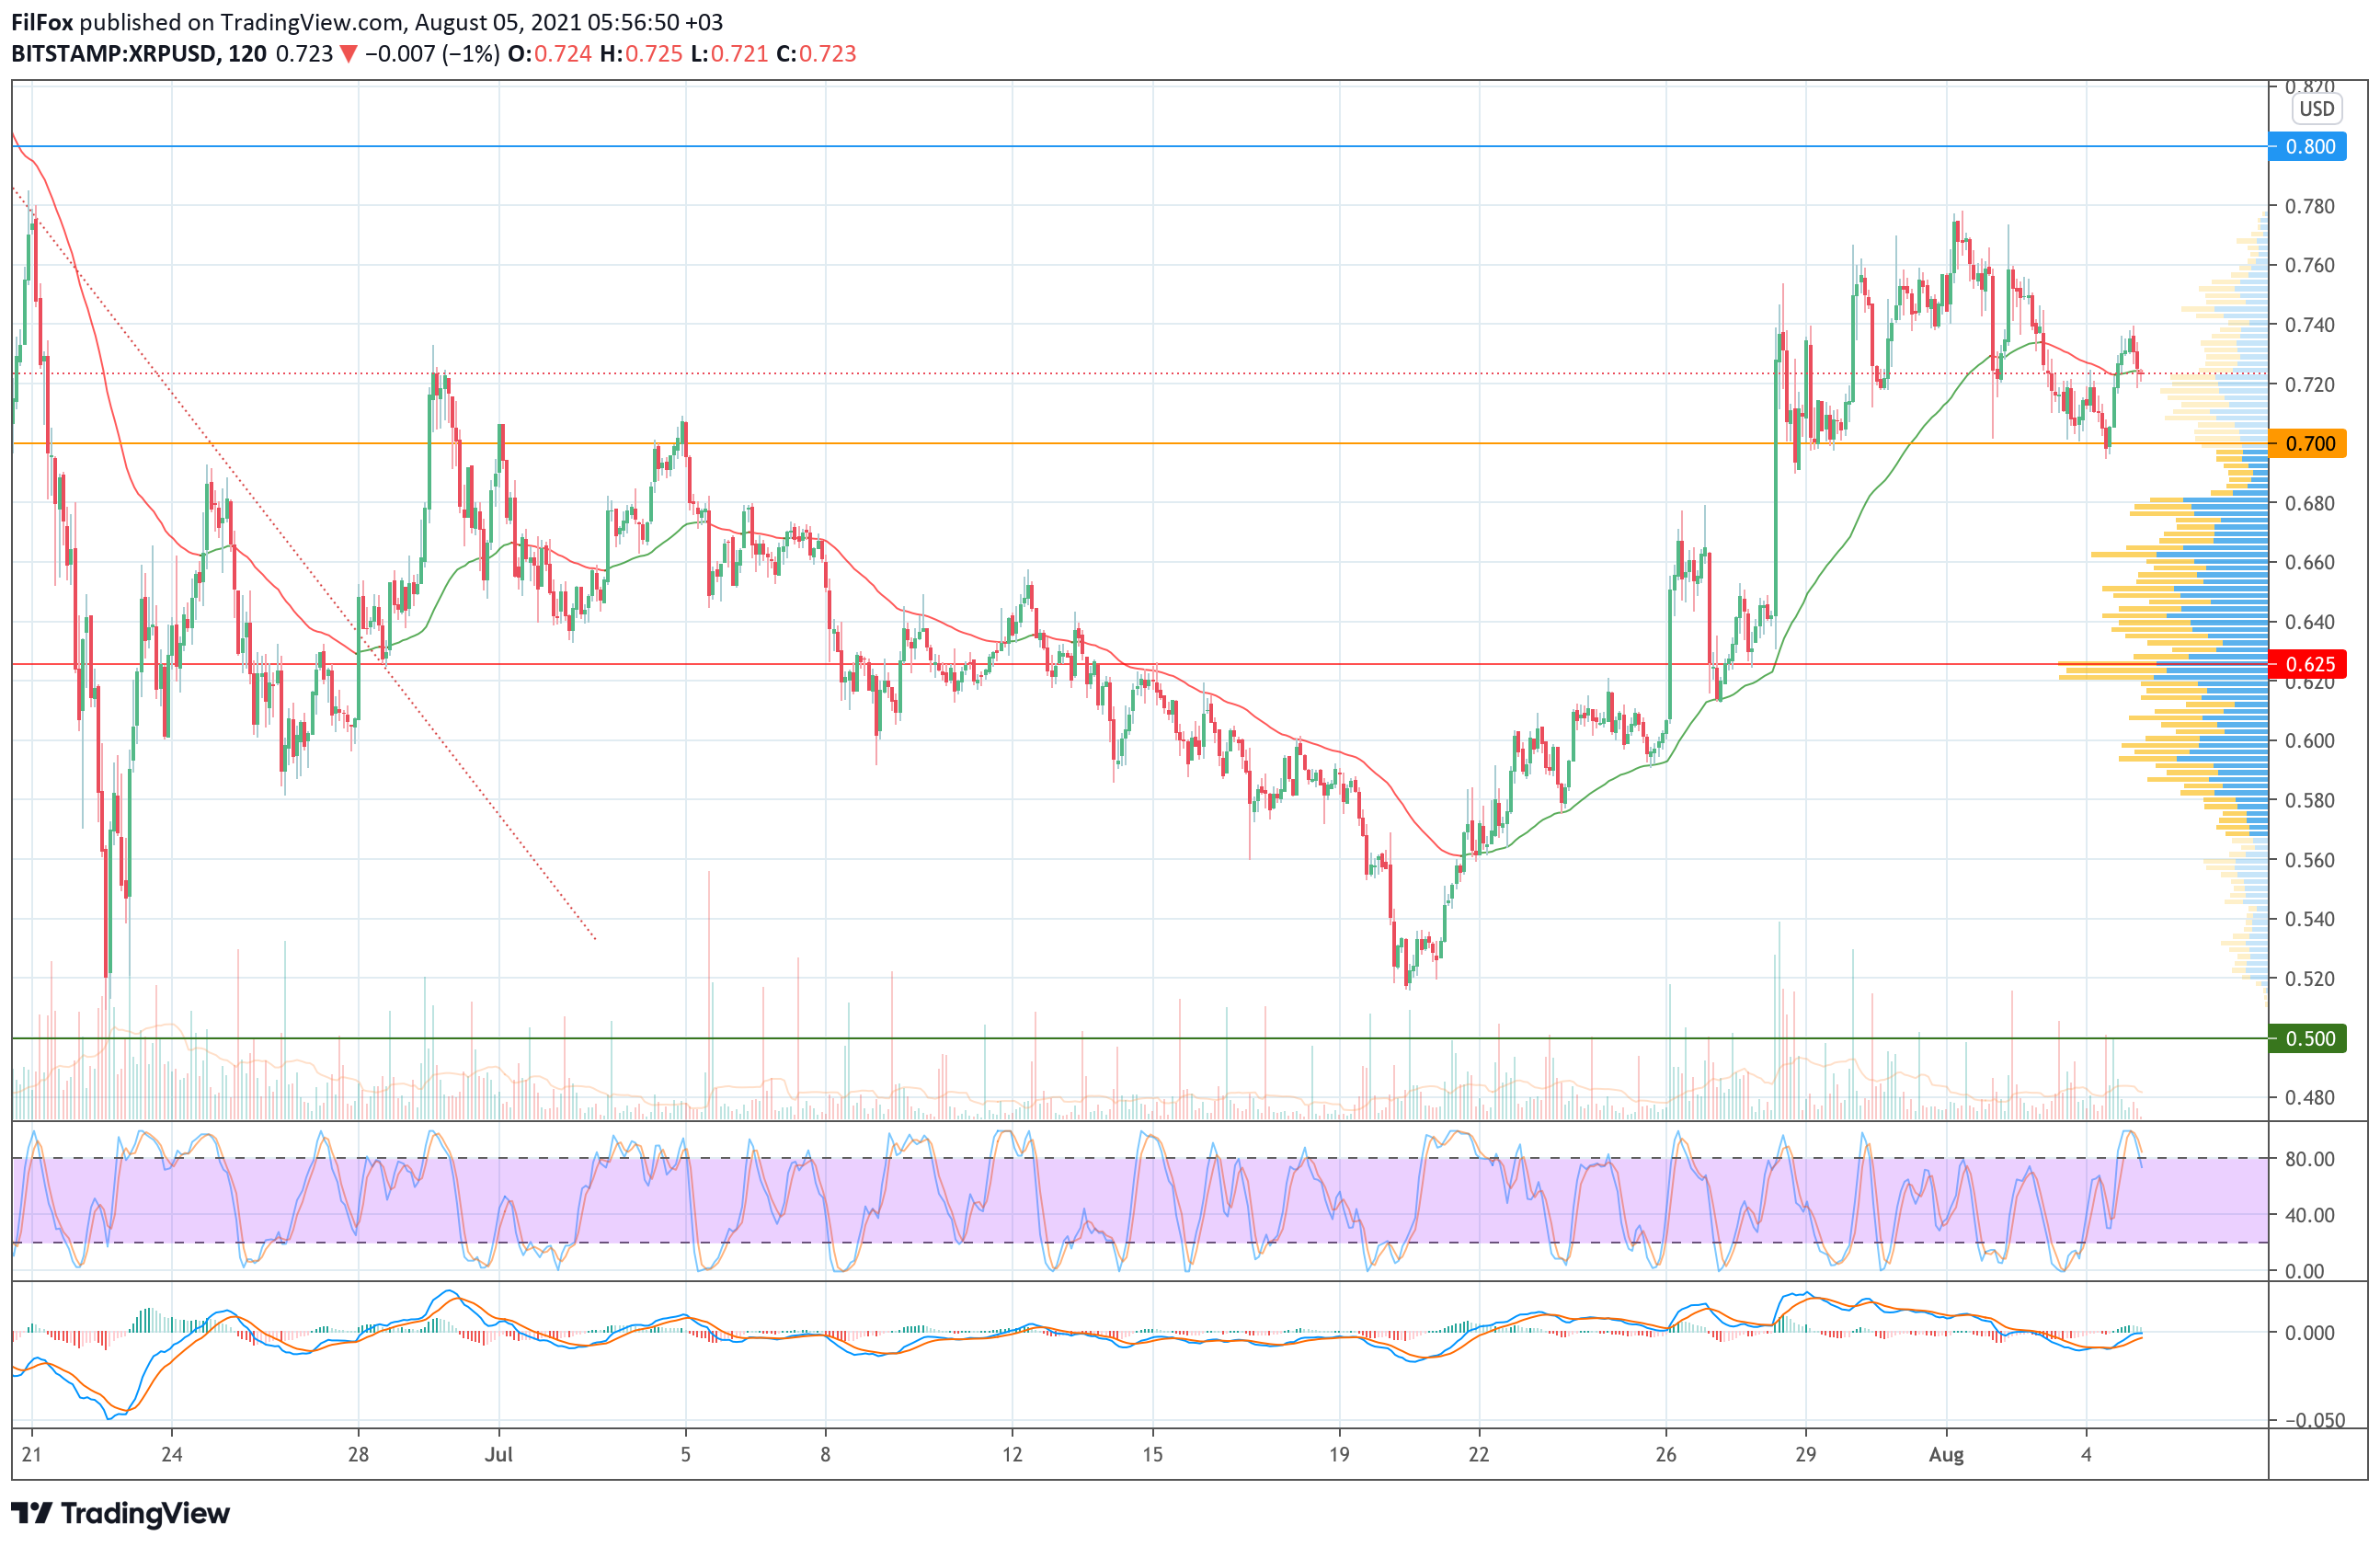
Task: Click the Jul date marker on the time axis
Action: point(498,1454)
